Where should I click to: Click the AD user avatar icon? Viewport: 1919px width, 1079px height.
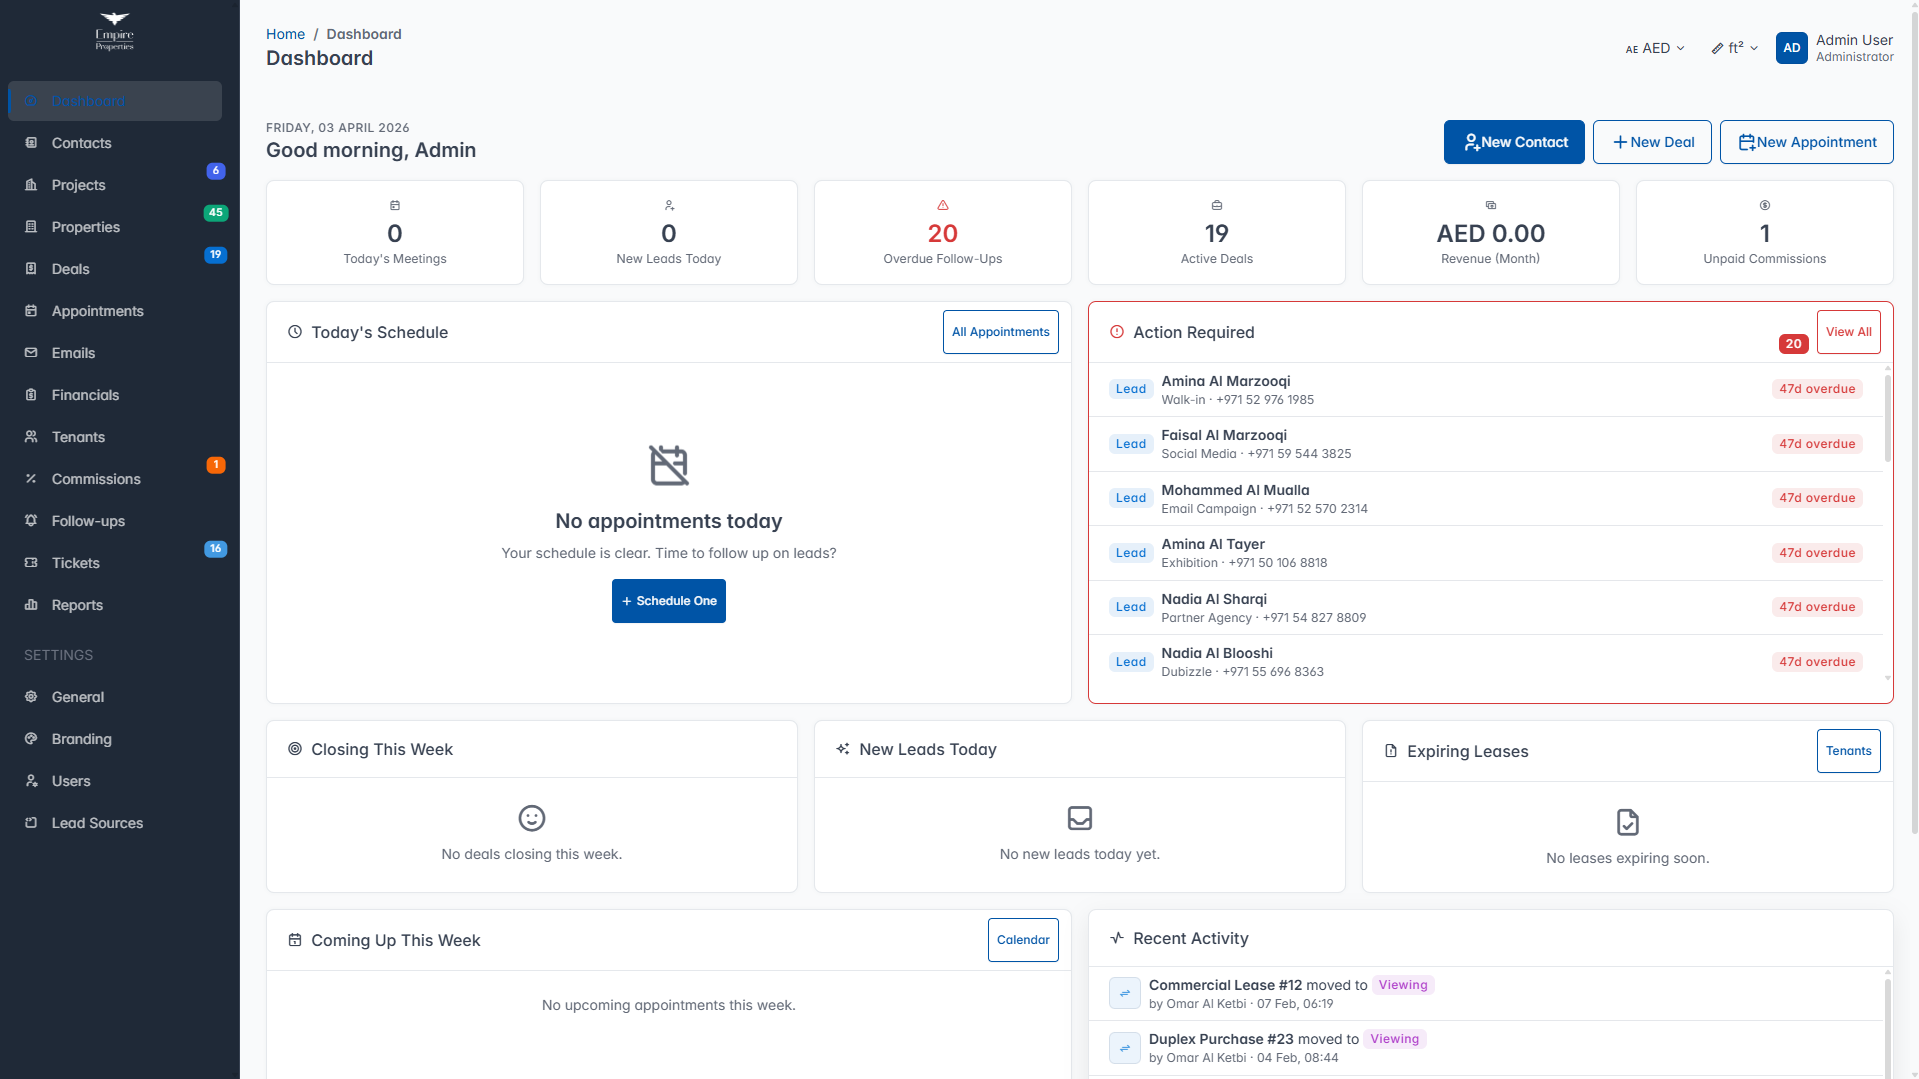(1791, 48)
